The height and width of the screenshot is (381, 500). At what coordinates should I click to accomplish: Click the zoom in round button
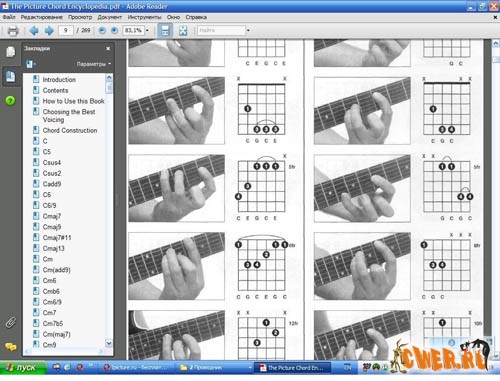coord(114,31)
